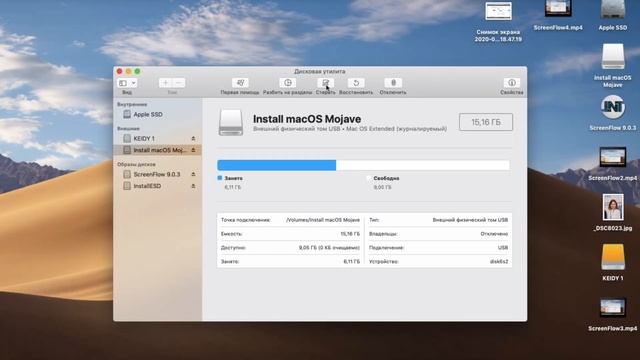Select ScreenFlow 9.0.3 disk image in sidebar
This screenshot has height=360, width=640.
pyautogui.click(x=158, y=174)
